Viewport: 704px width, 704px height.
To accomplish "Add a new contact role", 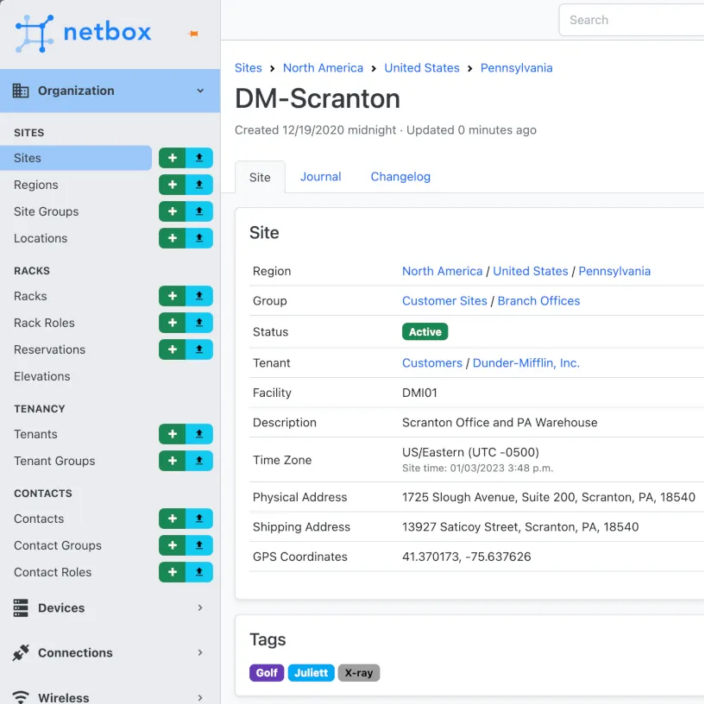I will (x=172, y=572).
